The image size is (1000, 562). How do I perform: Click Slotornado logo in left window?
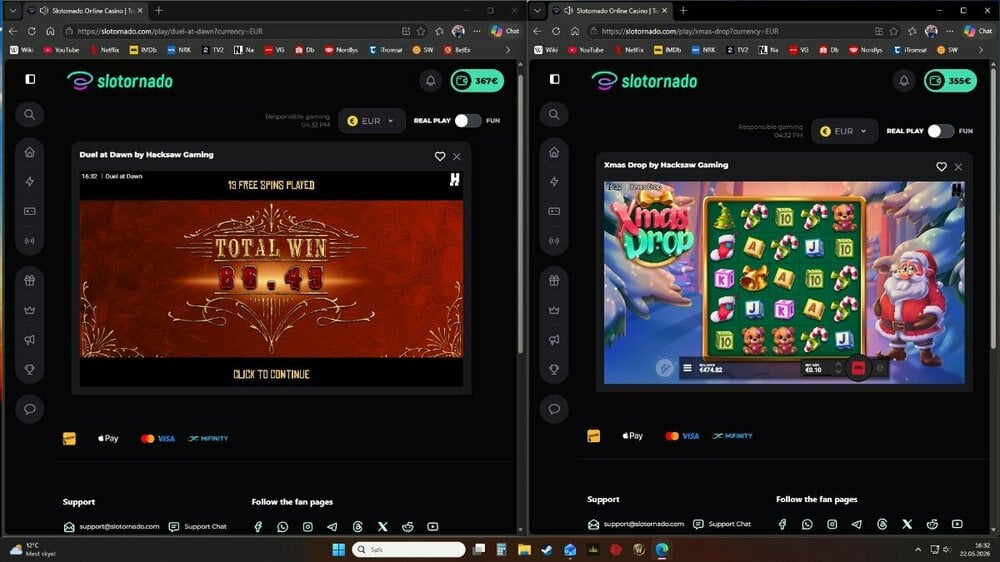click(x=120, y=81)
